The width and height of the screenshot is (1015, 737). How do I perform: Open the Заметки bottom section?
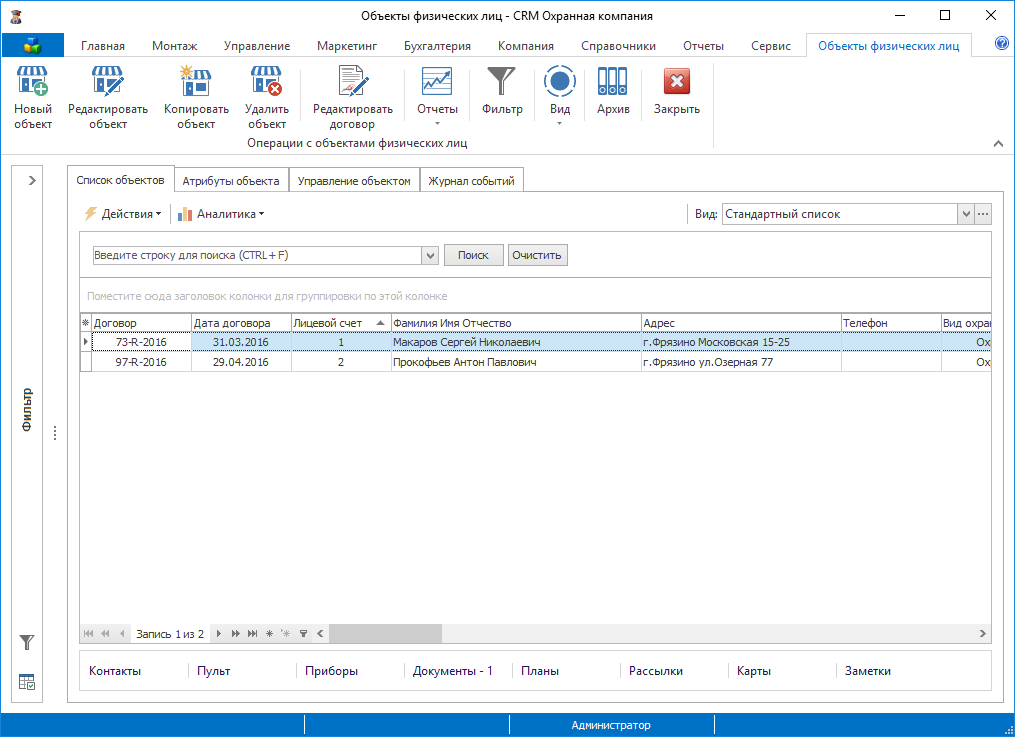click(867, 671)
